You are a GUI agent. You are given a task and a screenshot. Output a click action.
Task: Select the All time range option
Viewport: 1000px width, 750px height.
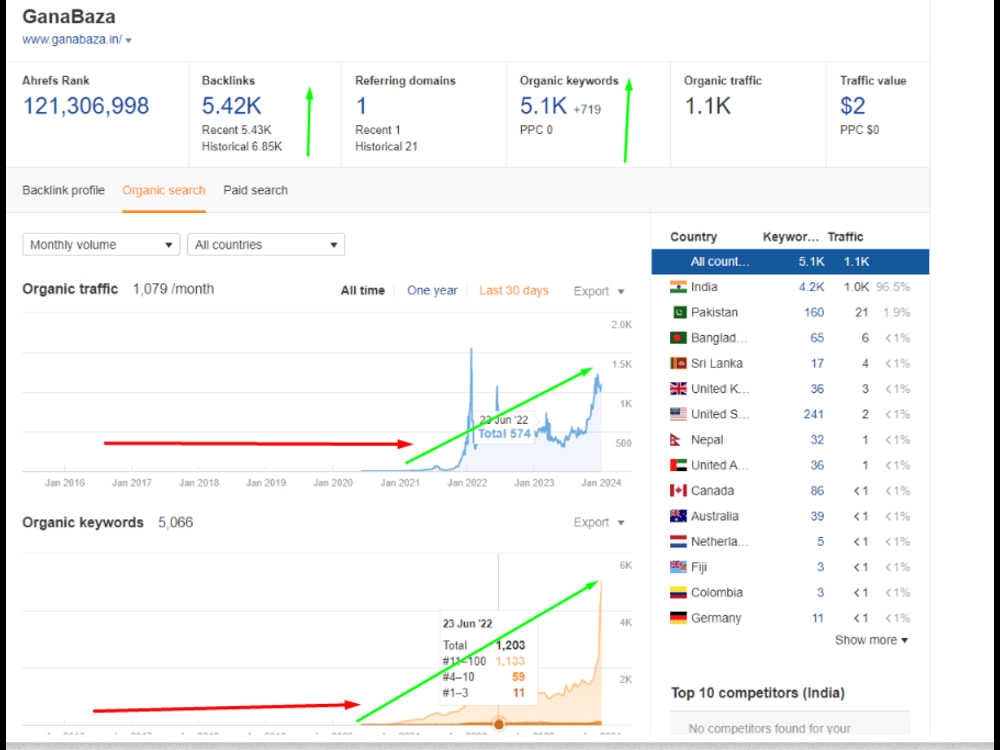[363, 291]
